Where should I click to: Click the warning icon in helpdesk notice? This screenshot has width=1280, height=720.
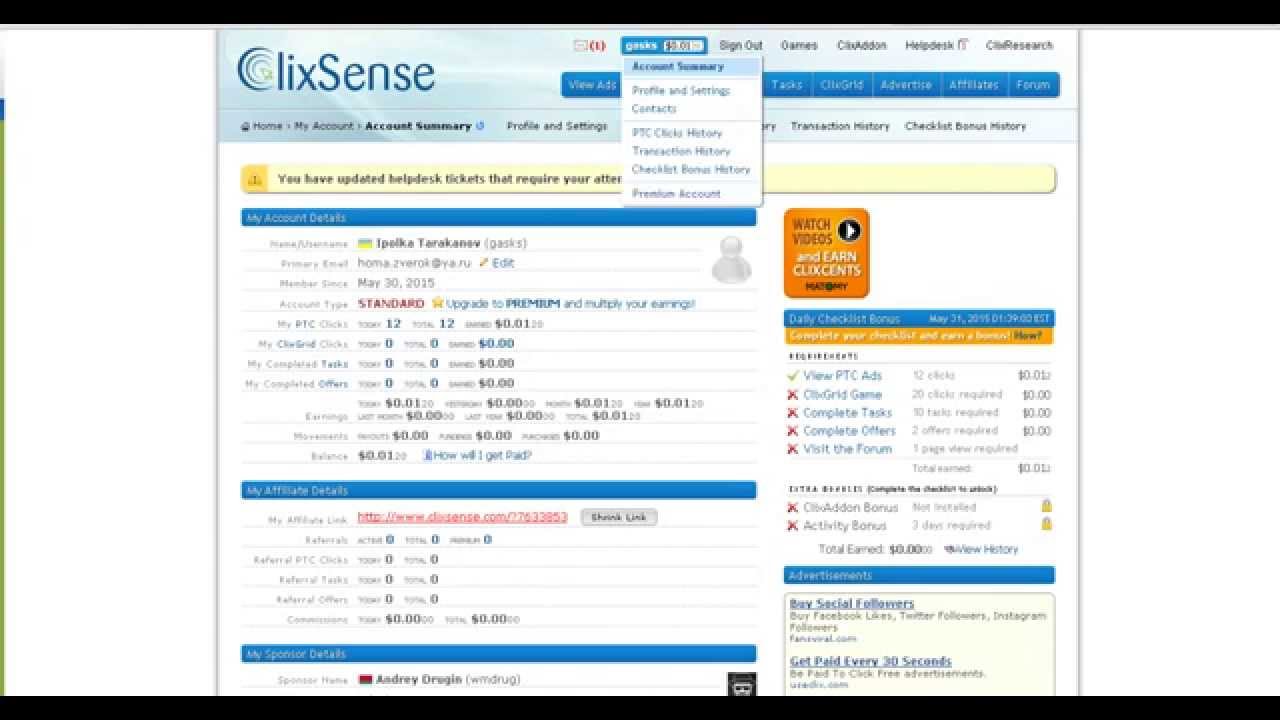(255, 180)
